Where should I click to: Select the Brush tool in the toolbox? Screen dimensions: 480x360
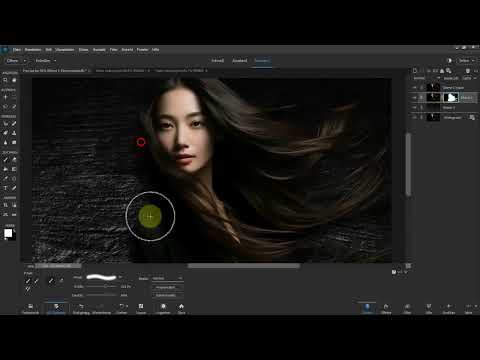[5, 160]
